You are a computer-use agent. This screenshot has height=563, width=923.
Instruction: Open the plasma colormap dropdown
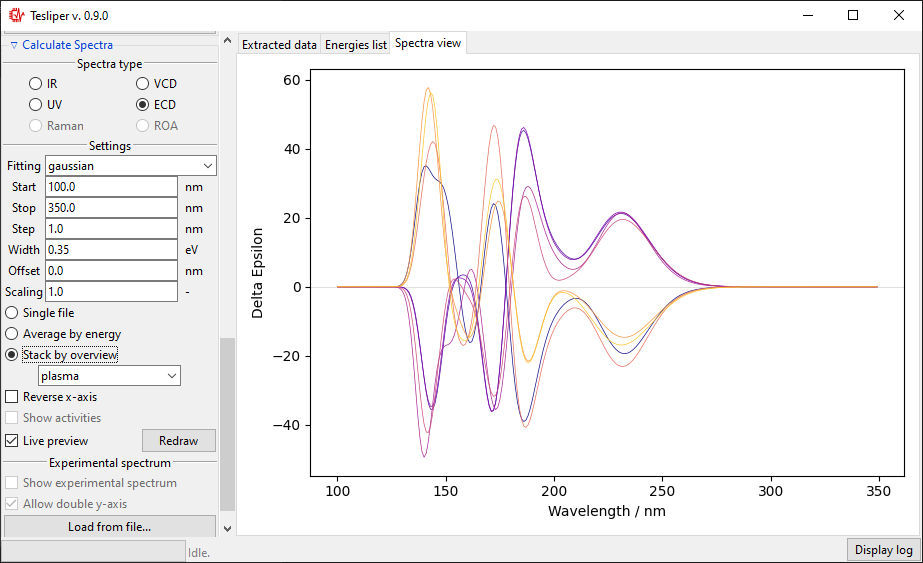click(x=109, y=376)
